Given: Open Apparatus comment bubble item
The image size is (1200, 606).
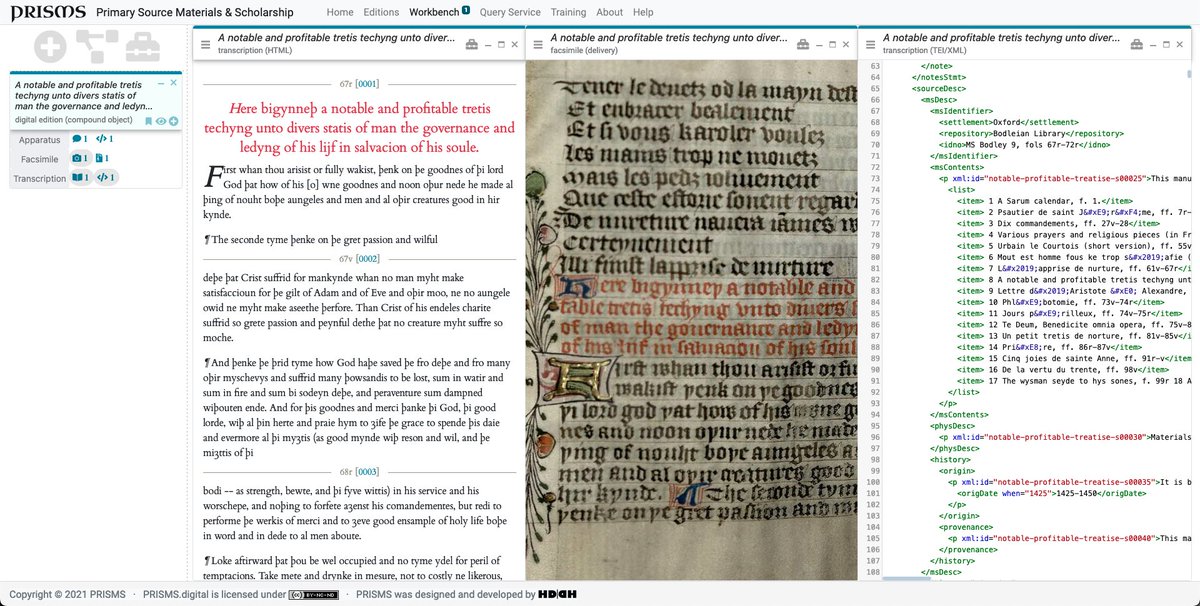Looking at the screenshot, I should [x=80, y=139].
